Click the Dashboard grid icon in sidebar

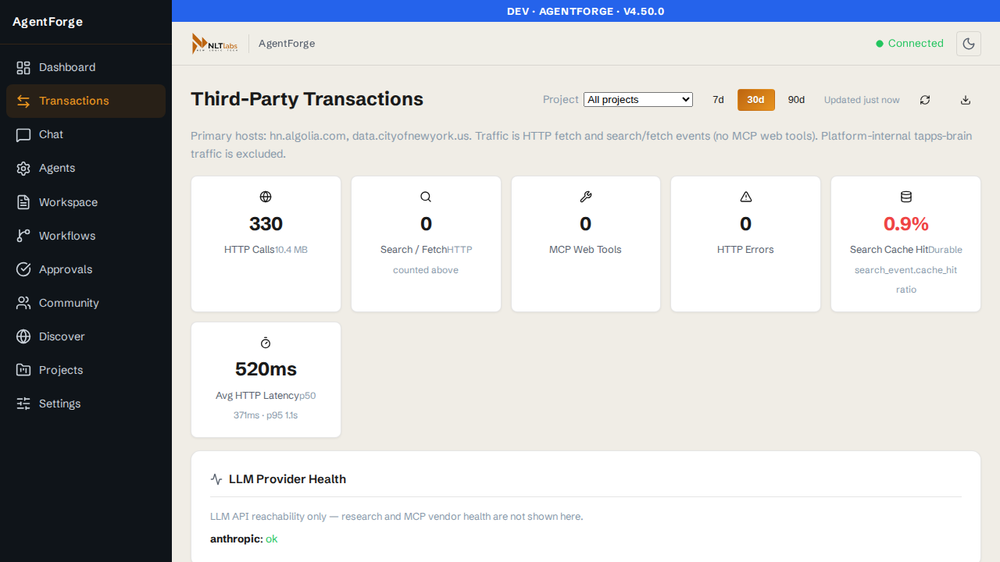click(x=24, y=68)
